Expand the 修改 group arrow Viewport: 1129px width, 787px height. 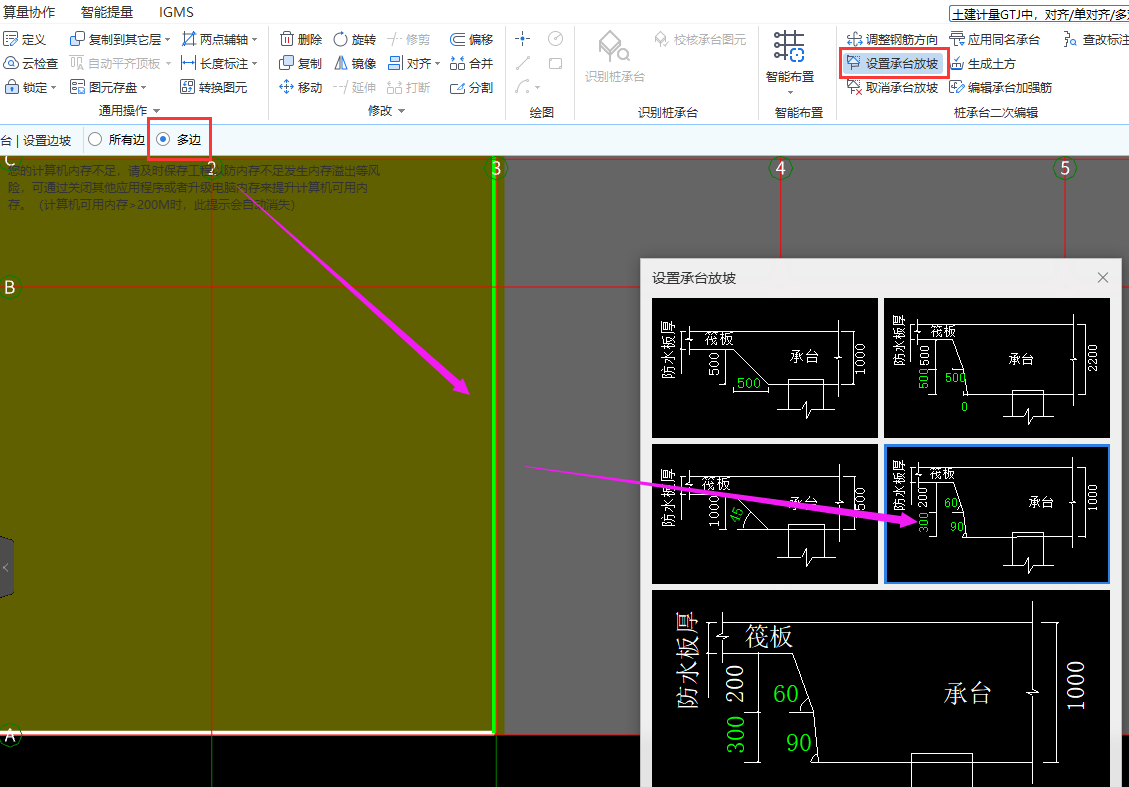401,111
